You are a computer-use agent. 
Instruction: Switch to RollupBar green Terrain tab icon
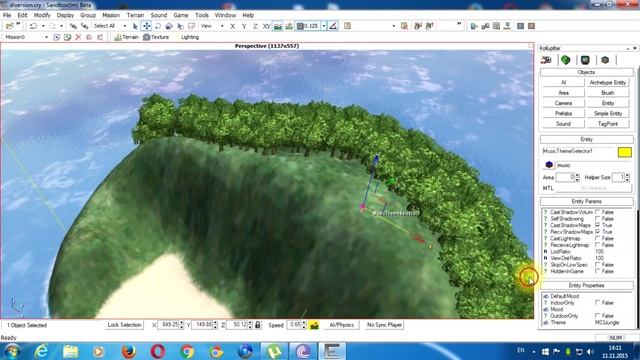click(x=566, y=60)
